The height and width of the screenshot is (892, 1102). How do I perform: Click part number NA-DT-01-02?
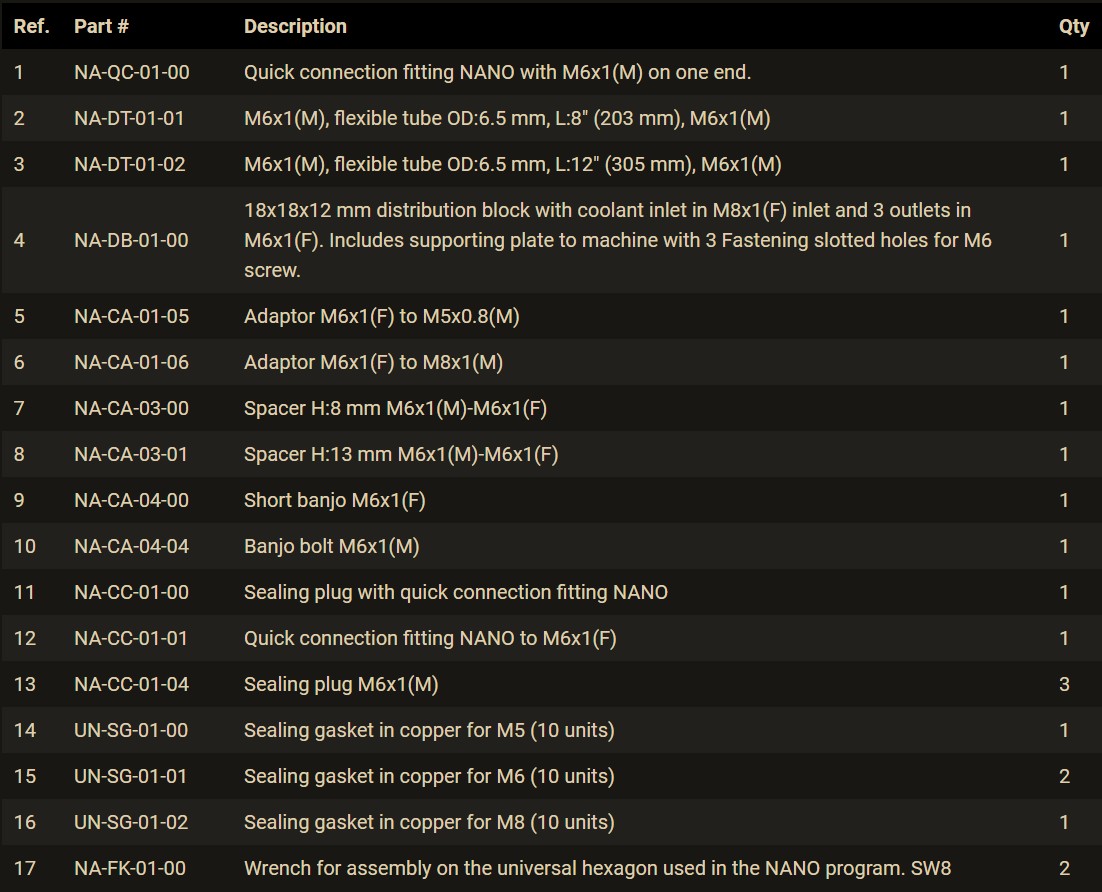(x=130, y=164)
